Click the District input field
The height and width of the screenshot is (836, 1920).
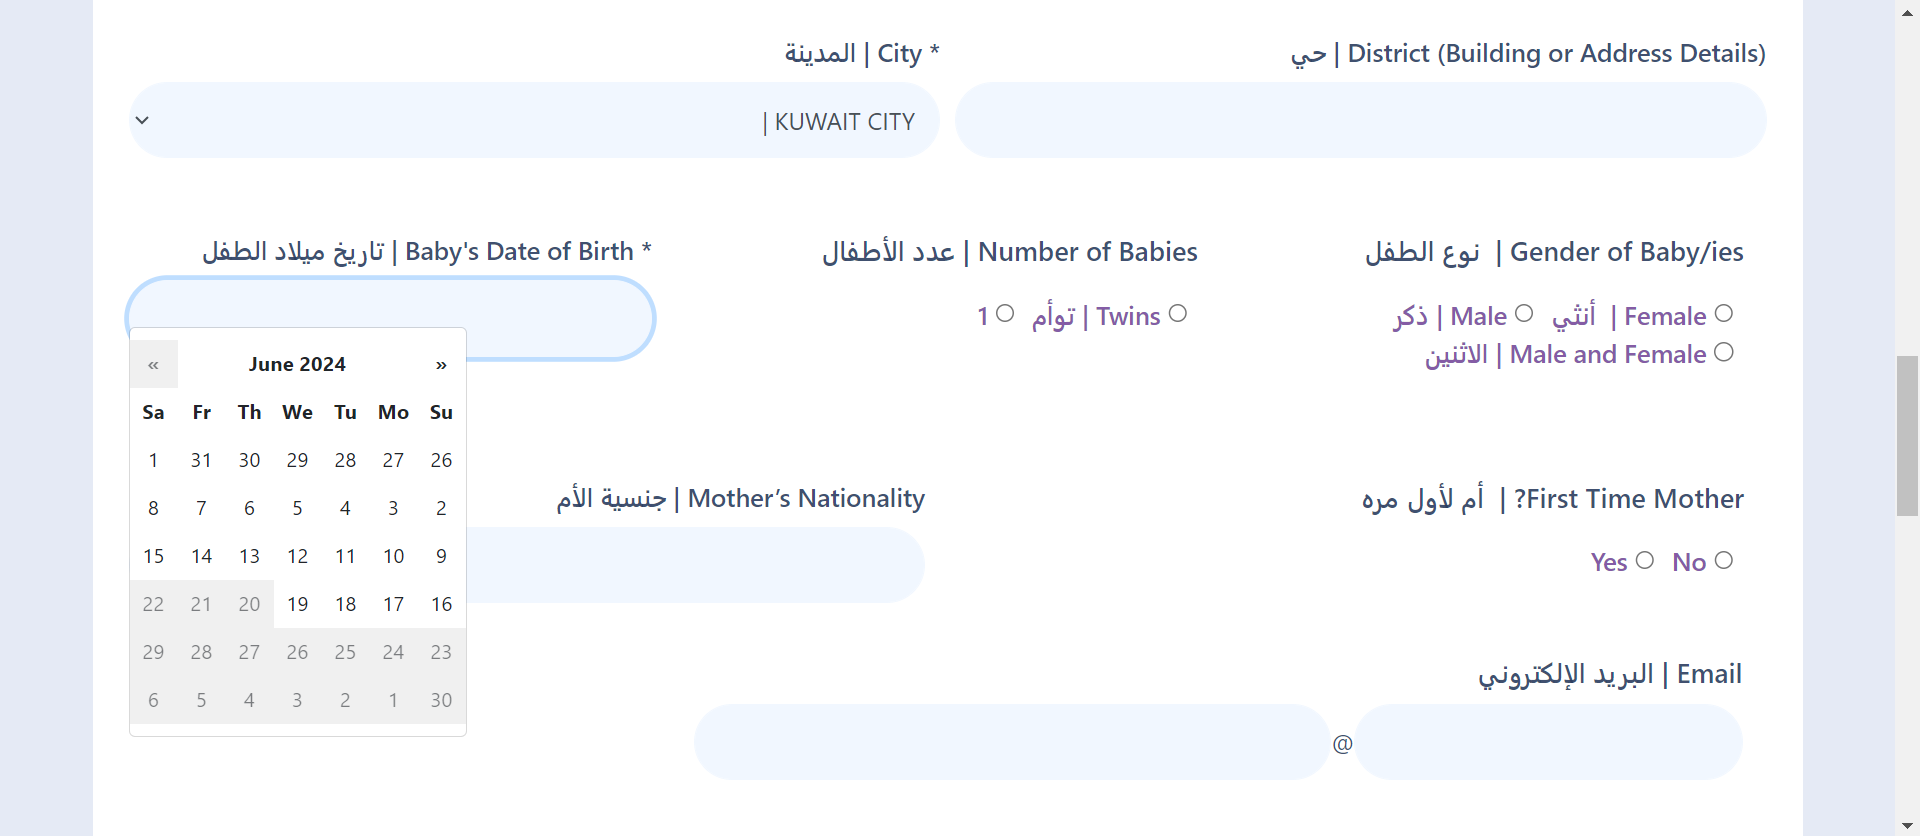point(1360,121)
